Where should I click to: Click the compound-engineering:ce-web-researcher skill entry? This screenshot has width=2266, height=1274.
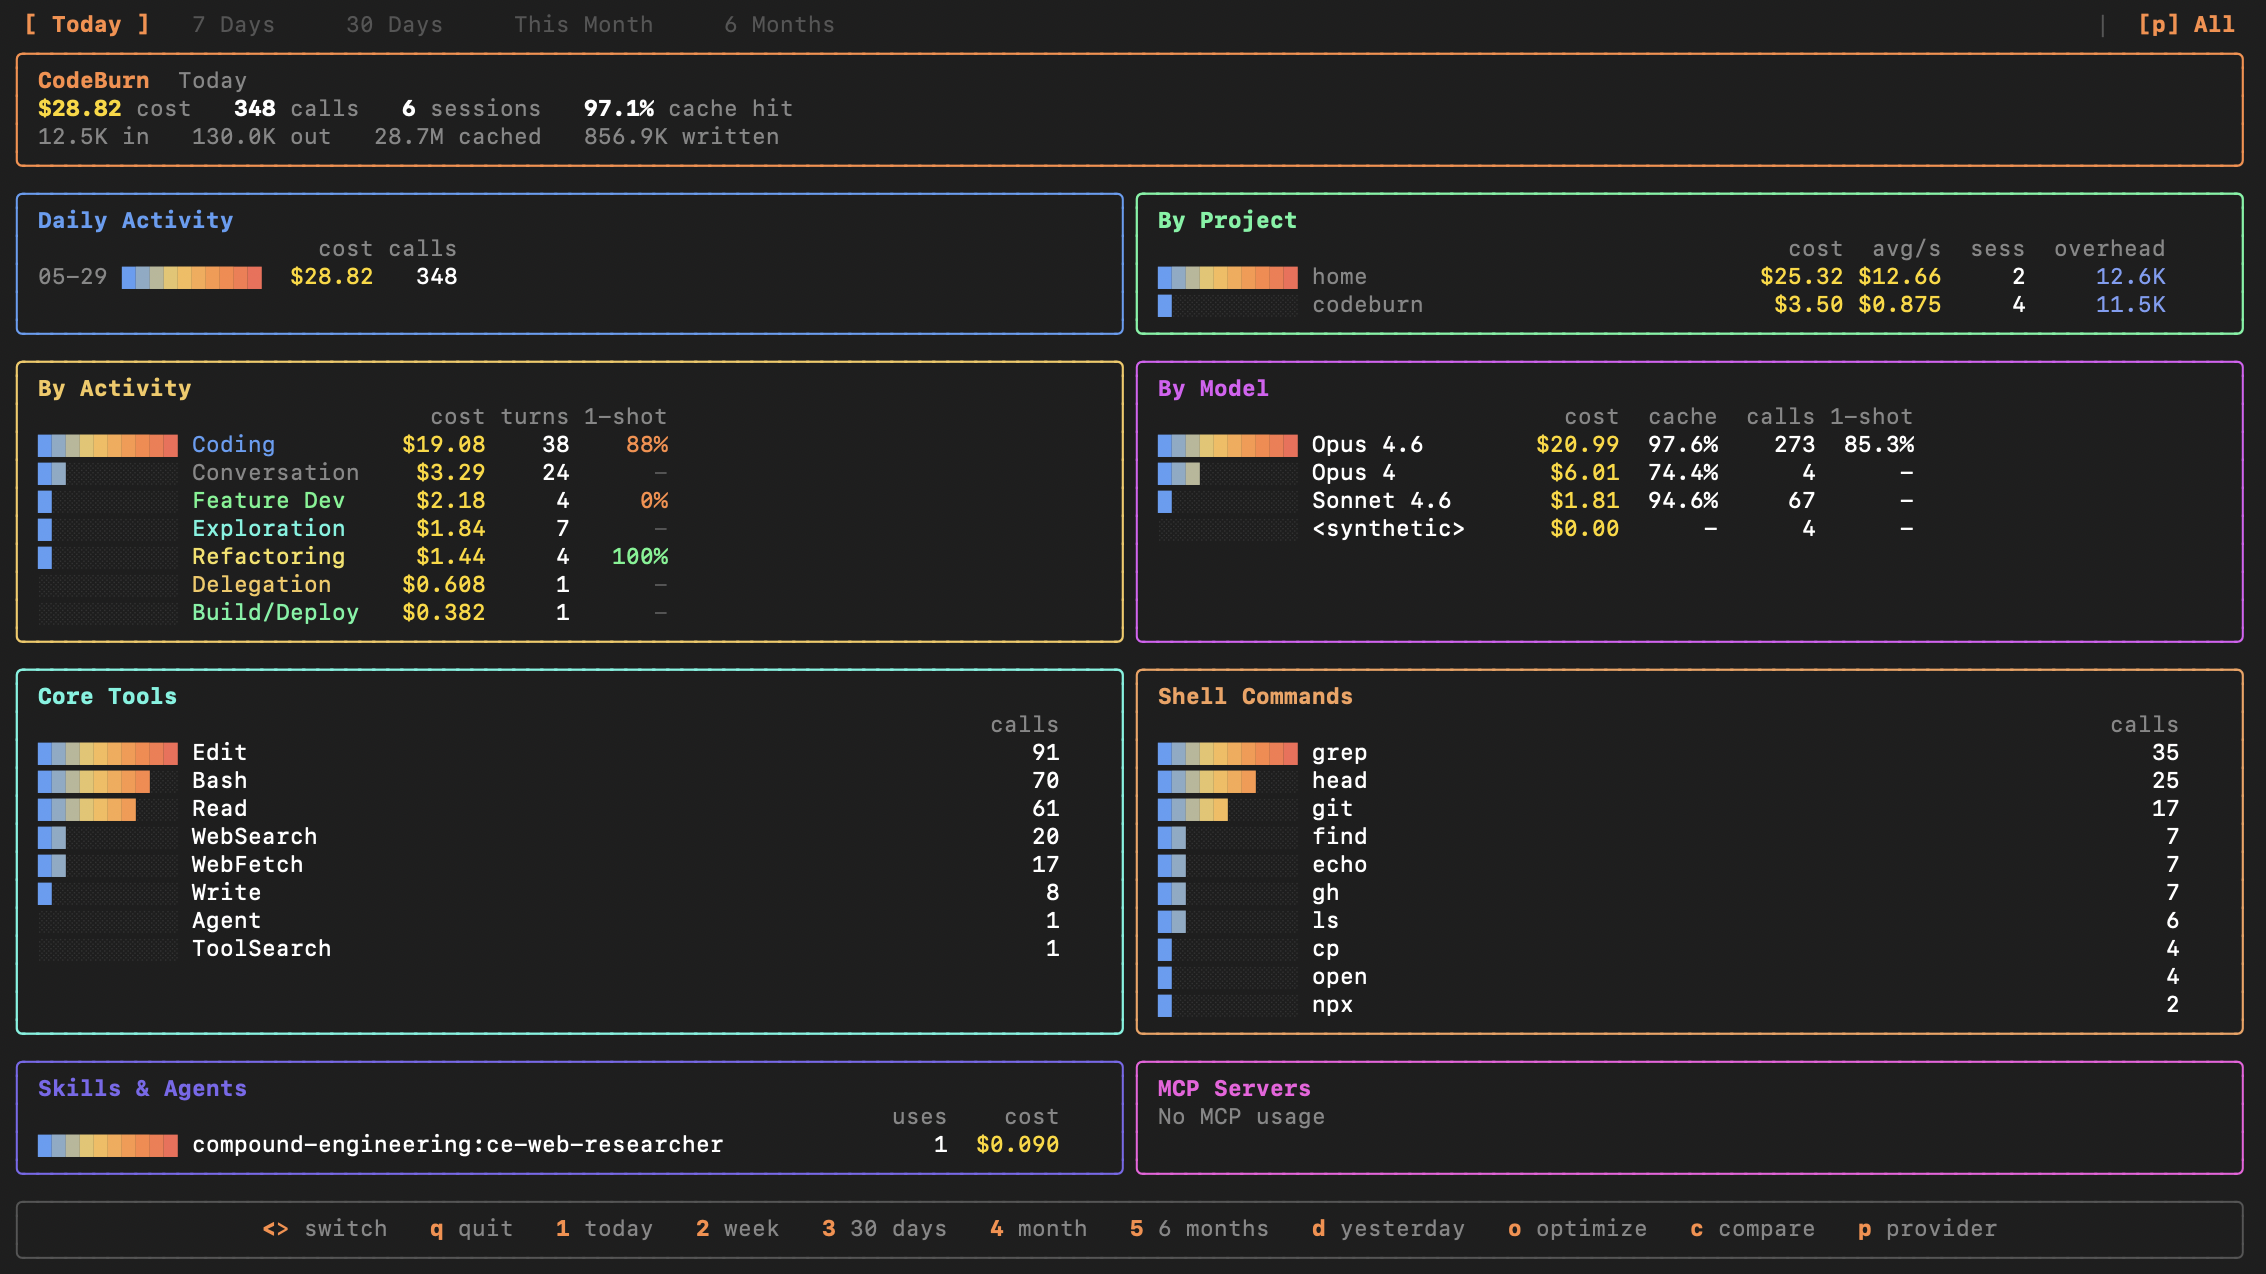[457, 1144]
